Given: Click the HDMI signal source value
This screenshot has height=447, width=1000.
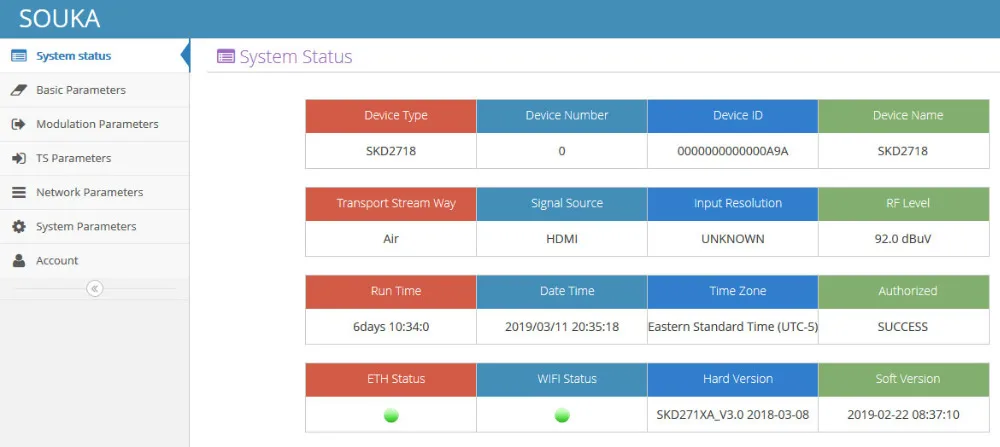Looking at the screenshot, I should 562,239.
